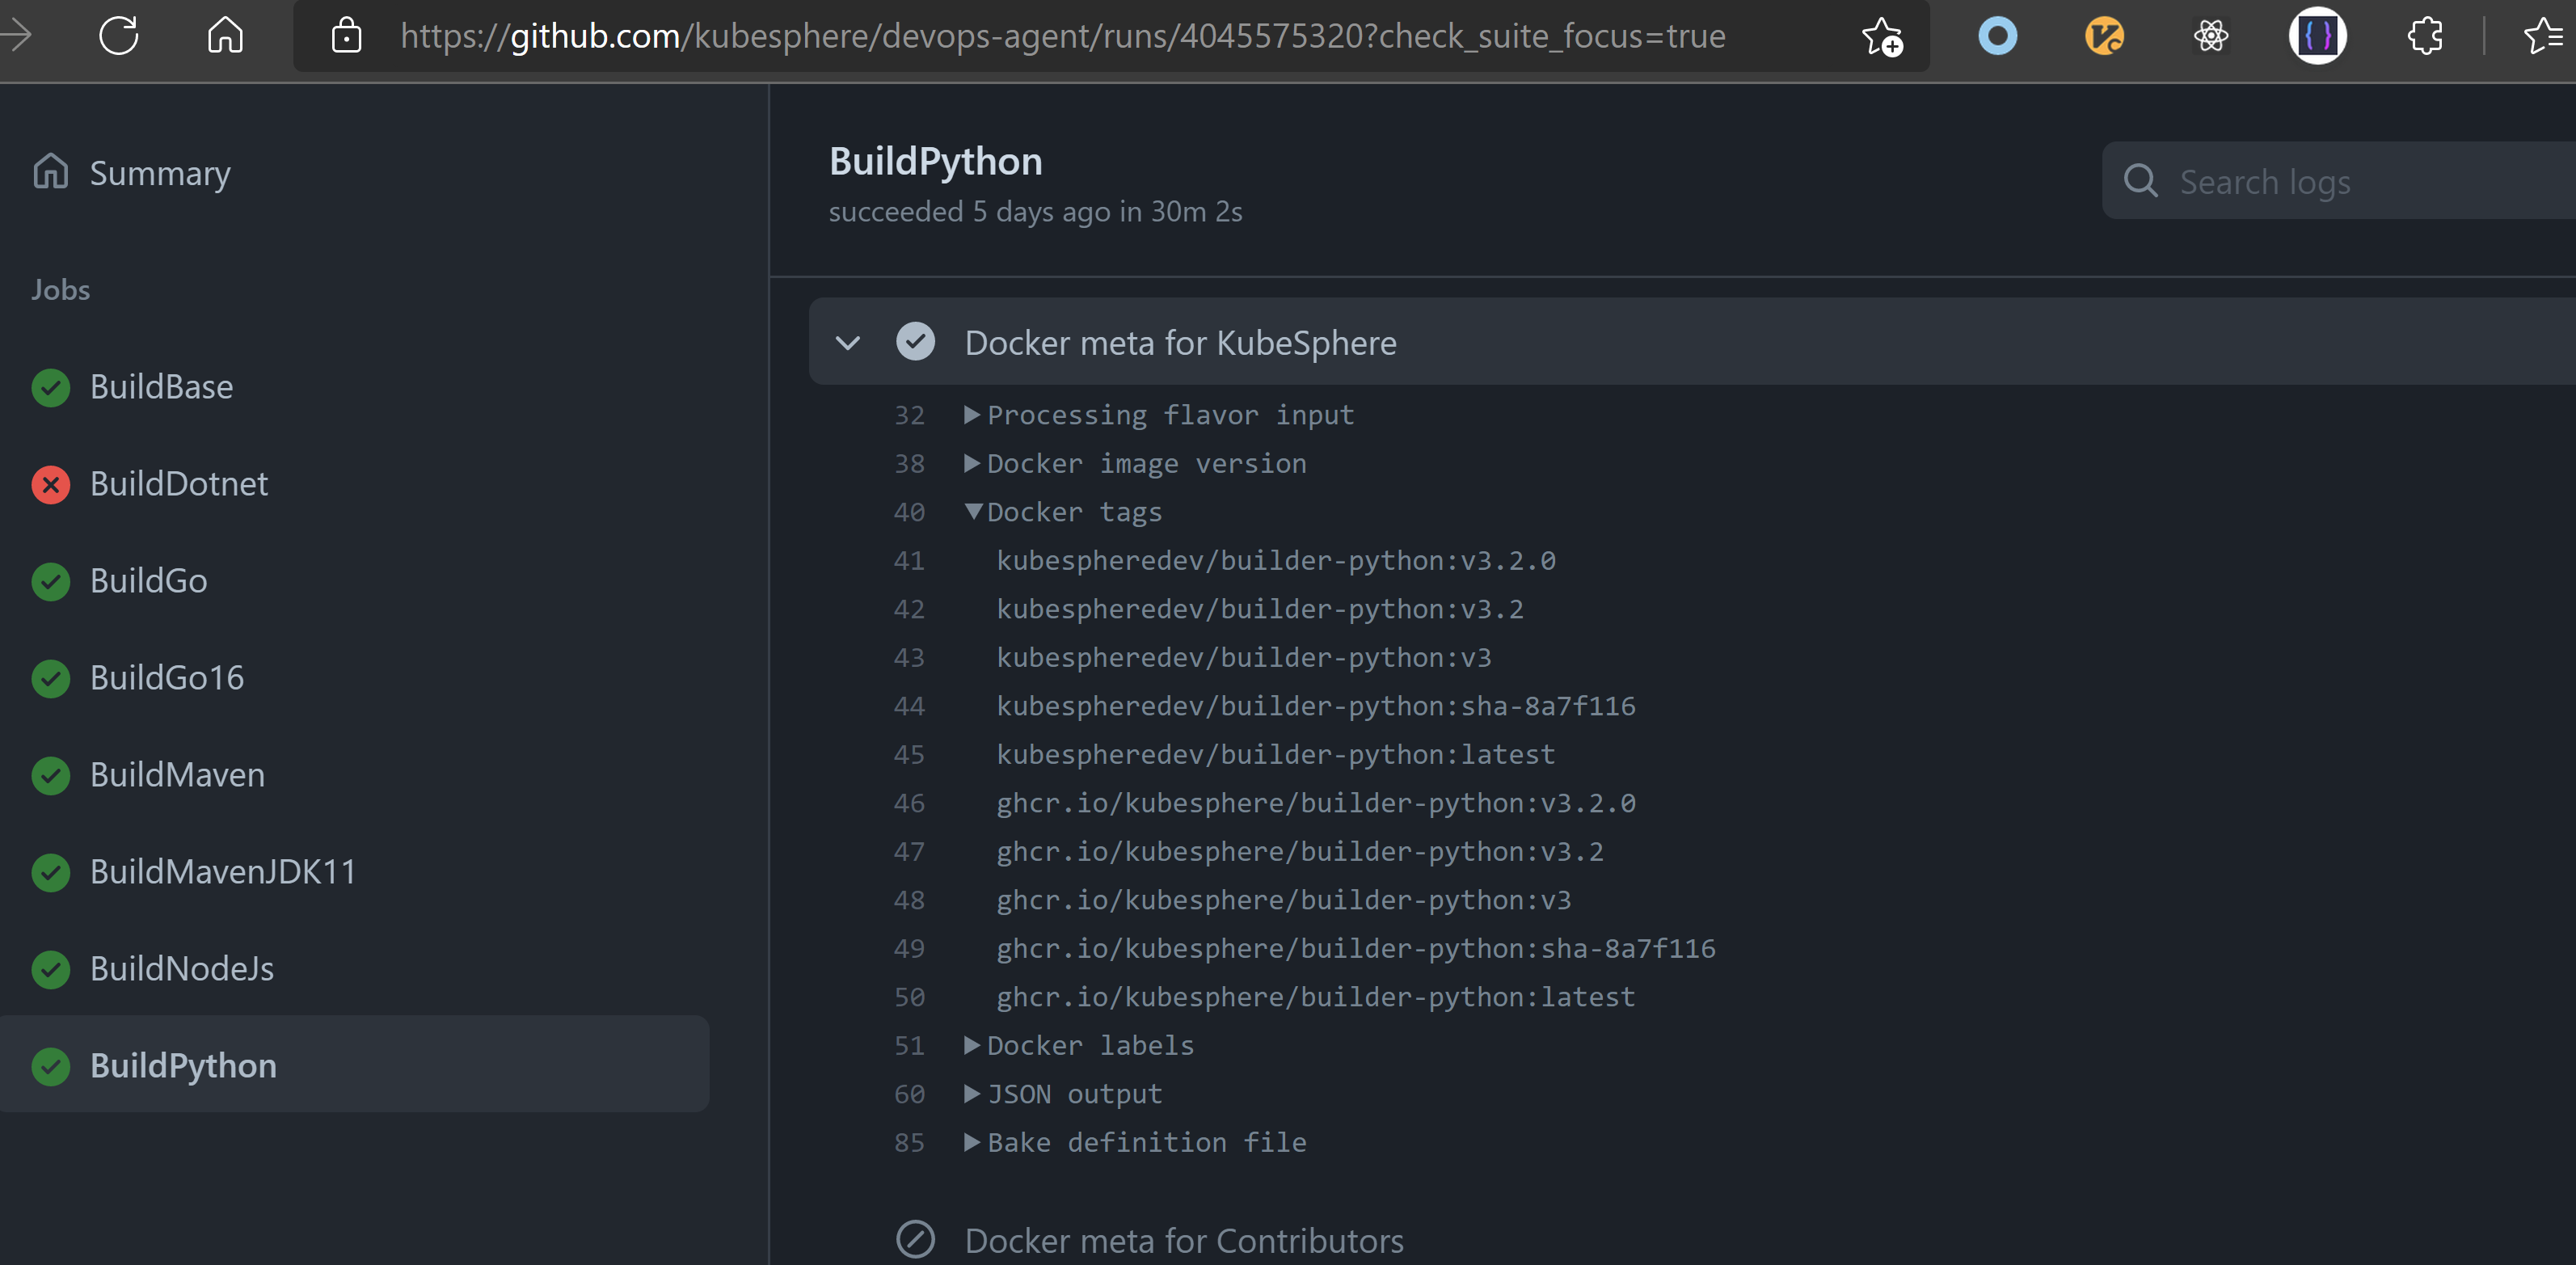Click the orange V extension icon
The image size is (2576, 1265).
2104,36
